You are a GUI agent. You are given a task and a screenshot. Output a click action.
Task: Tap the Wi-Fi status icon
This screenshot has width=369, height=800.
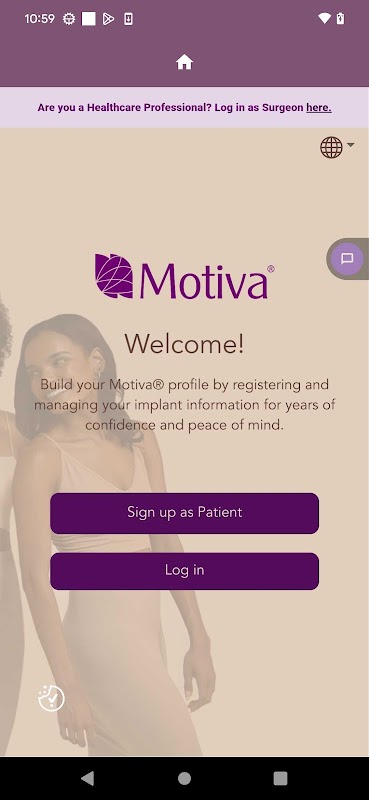324,19
